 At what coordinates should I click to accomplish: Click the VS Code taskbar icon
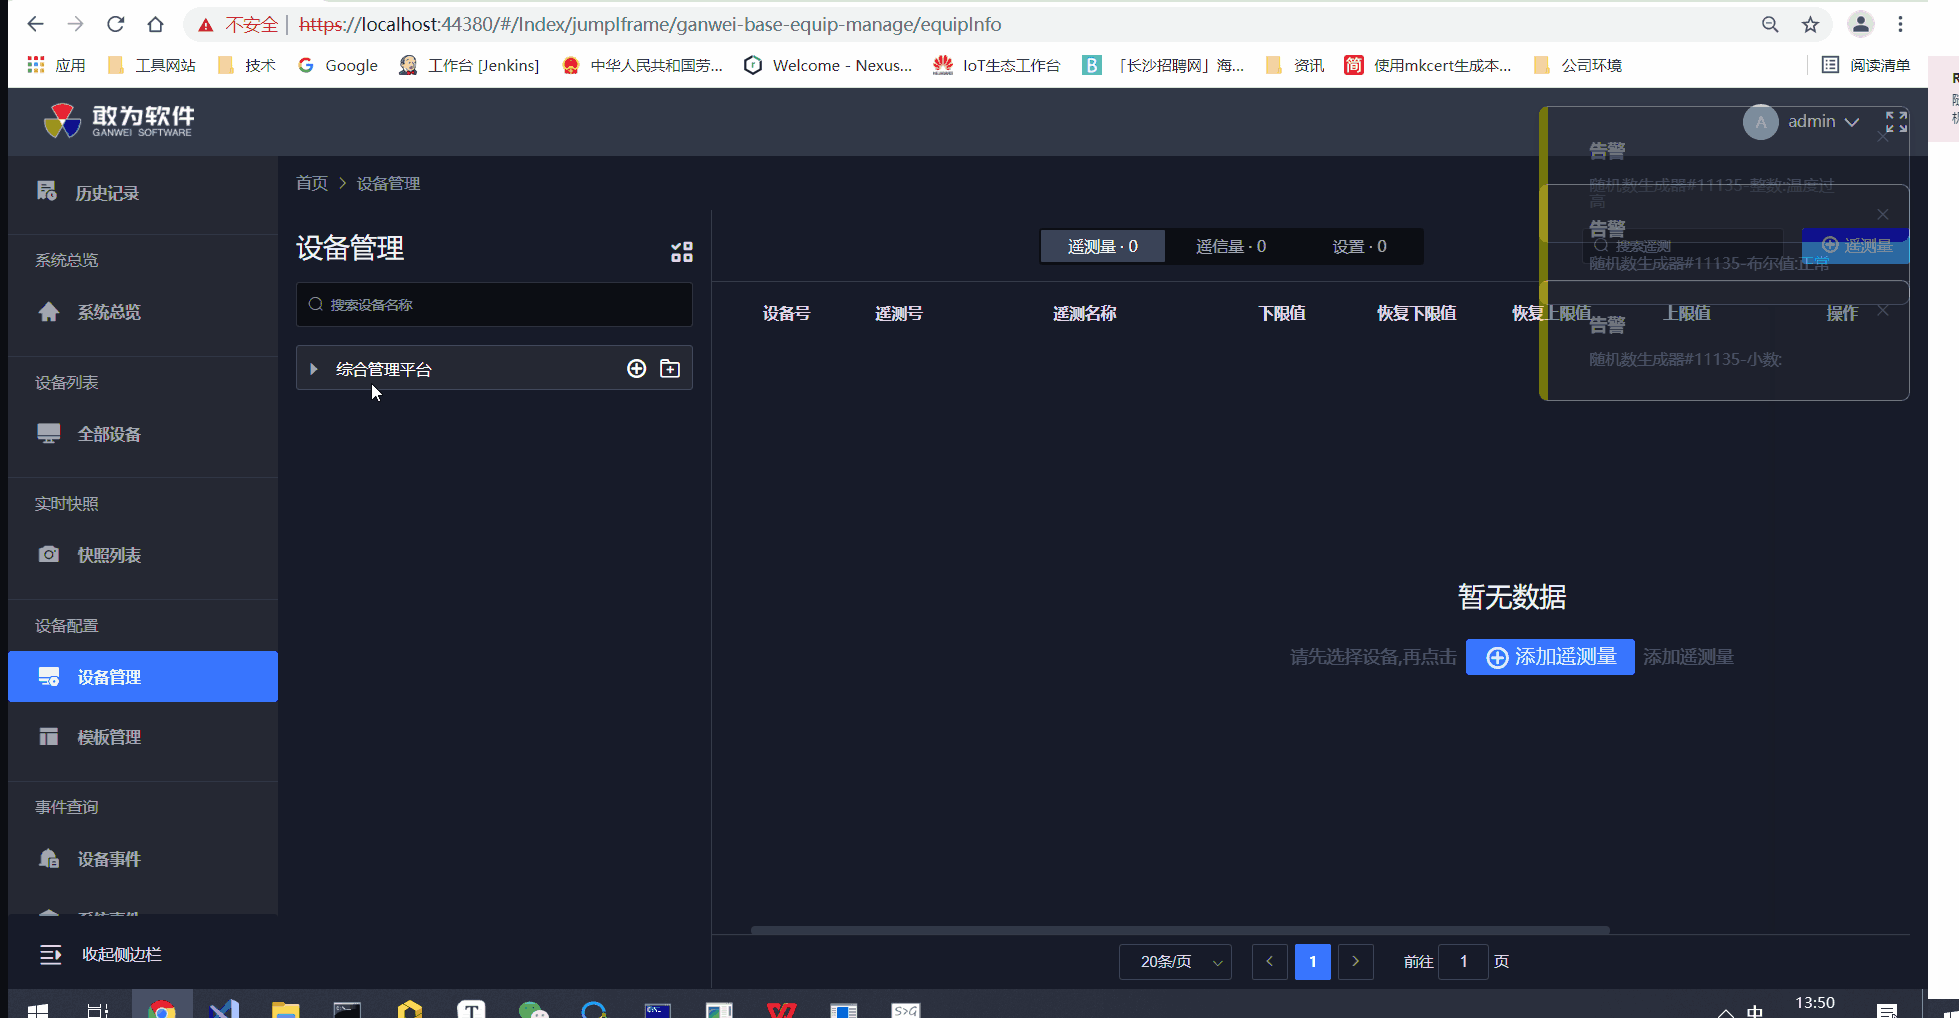pos(224,1009)
